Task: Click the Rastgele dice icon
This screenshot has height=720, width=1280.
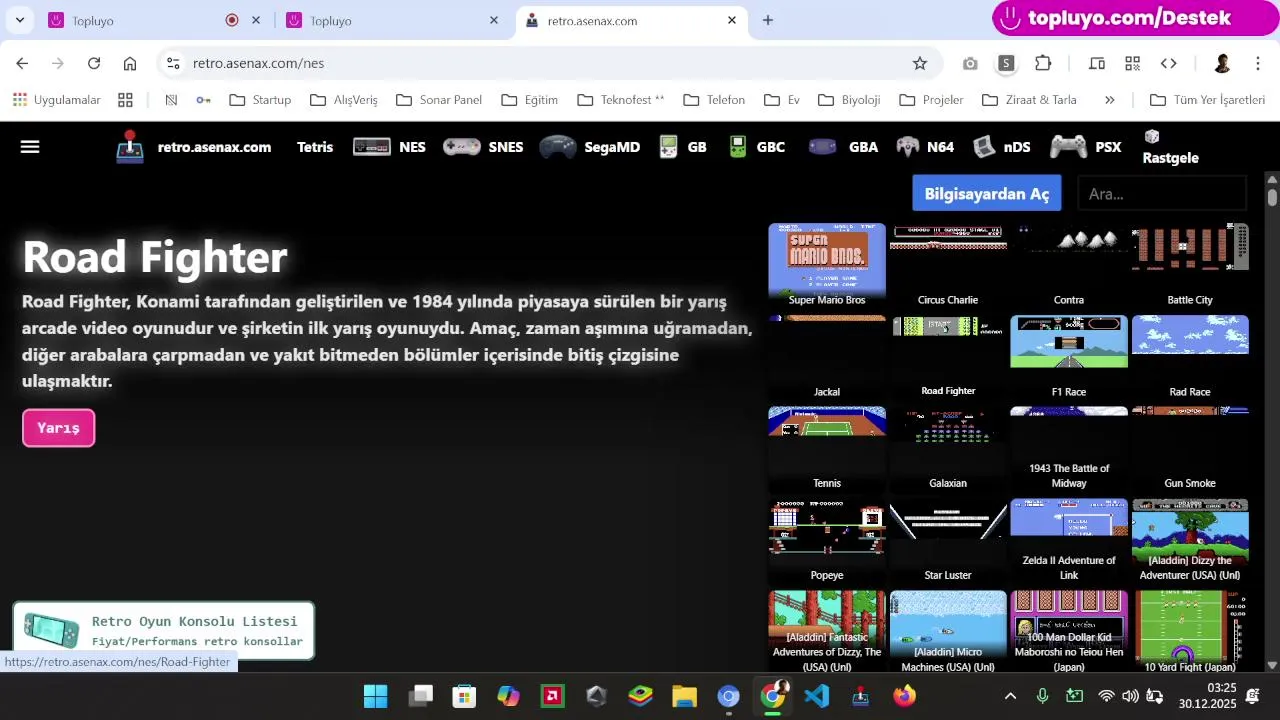Action: point(1152,136)
